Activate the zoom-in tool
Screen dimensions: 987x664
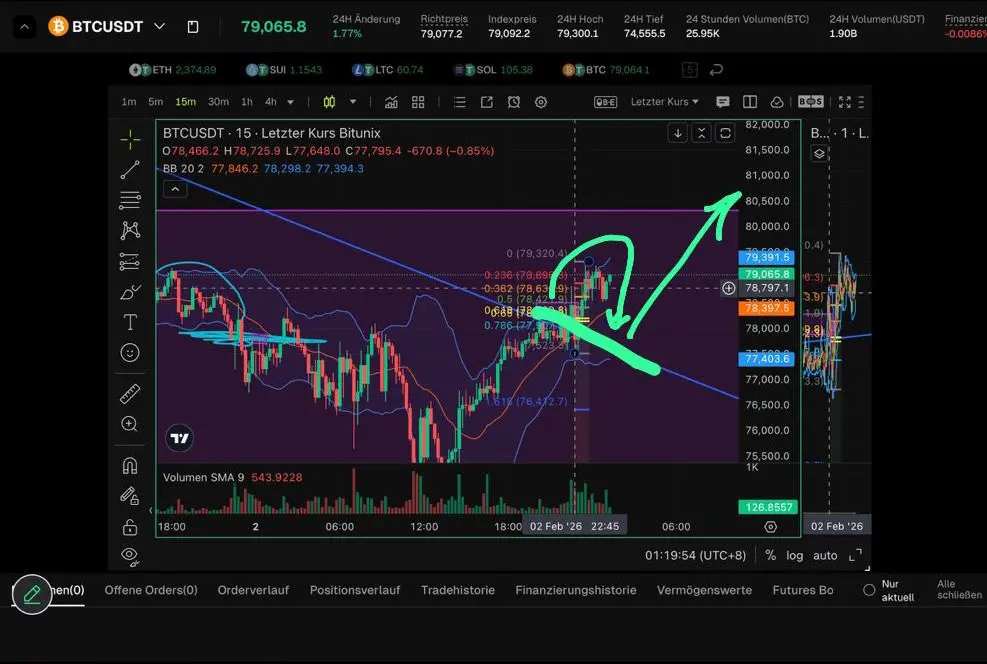click(130, 424)
